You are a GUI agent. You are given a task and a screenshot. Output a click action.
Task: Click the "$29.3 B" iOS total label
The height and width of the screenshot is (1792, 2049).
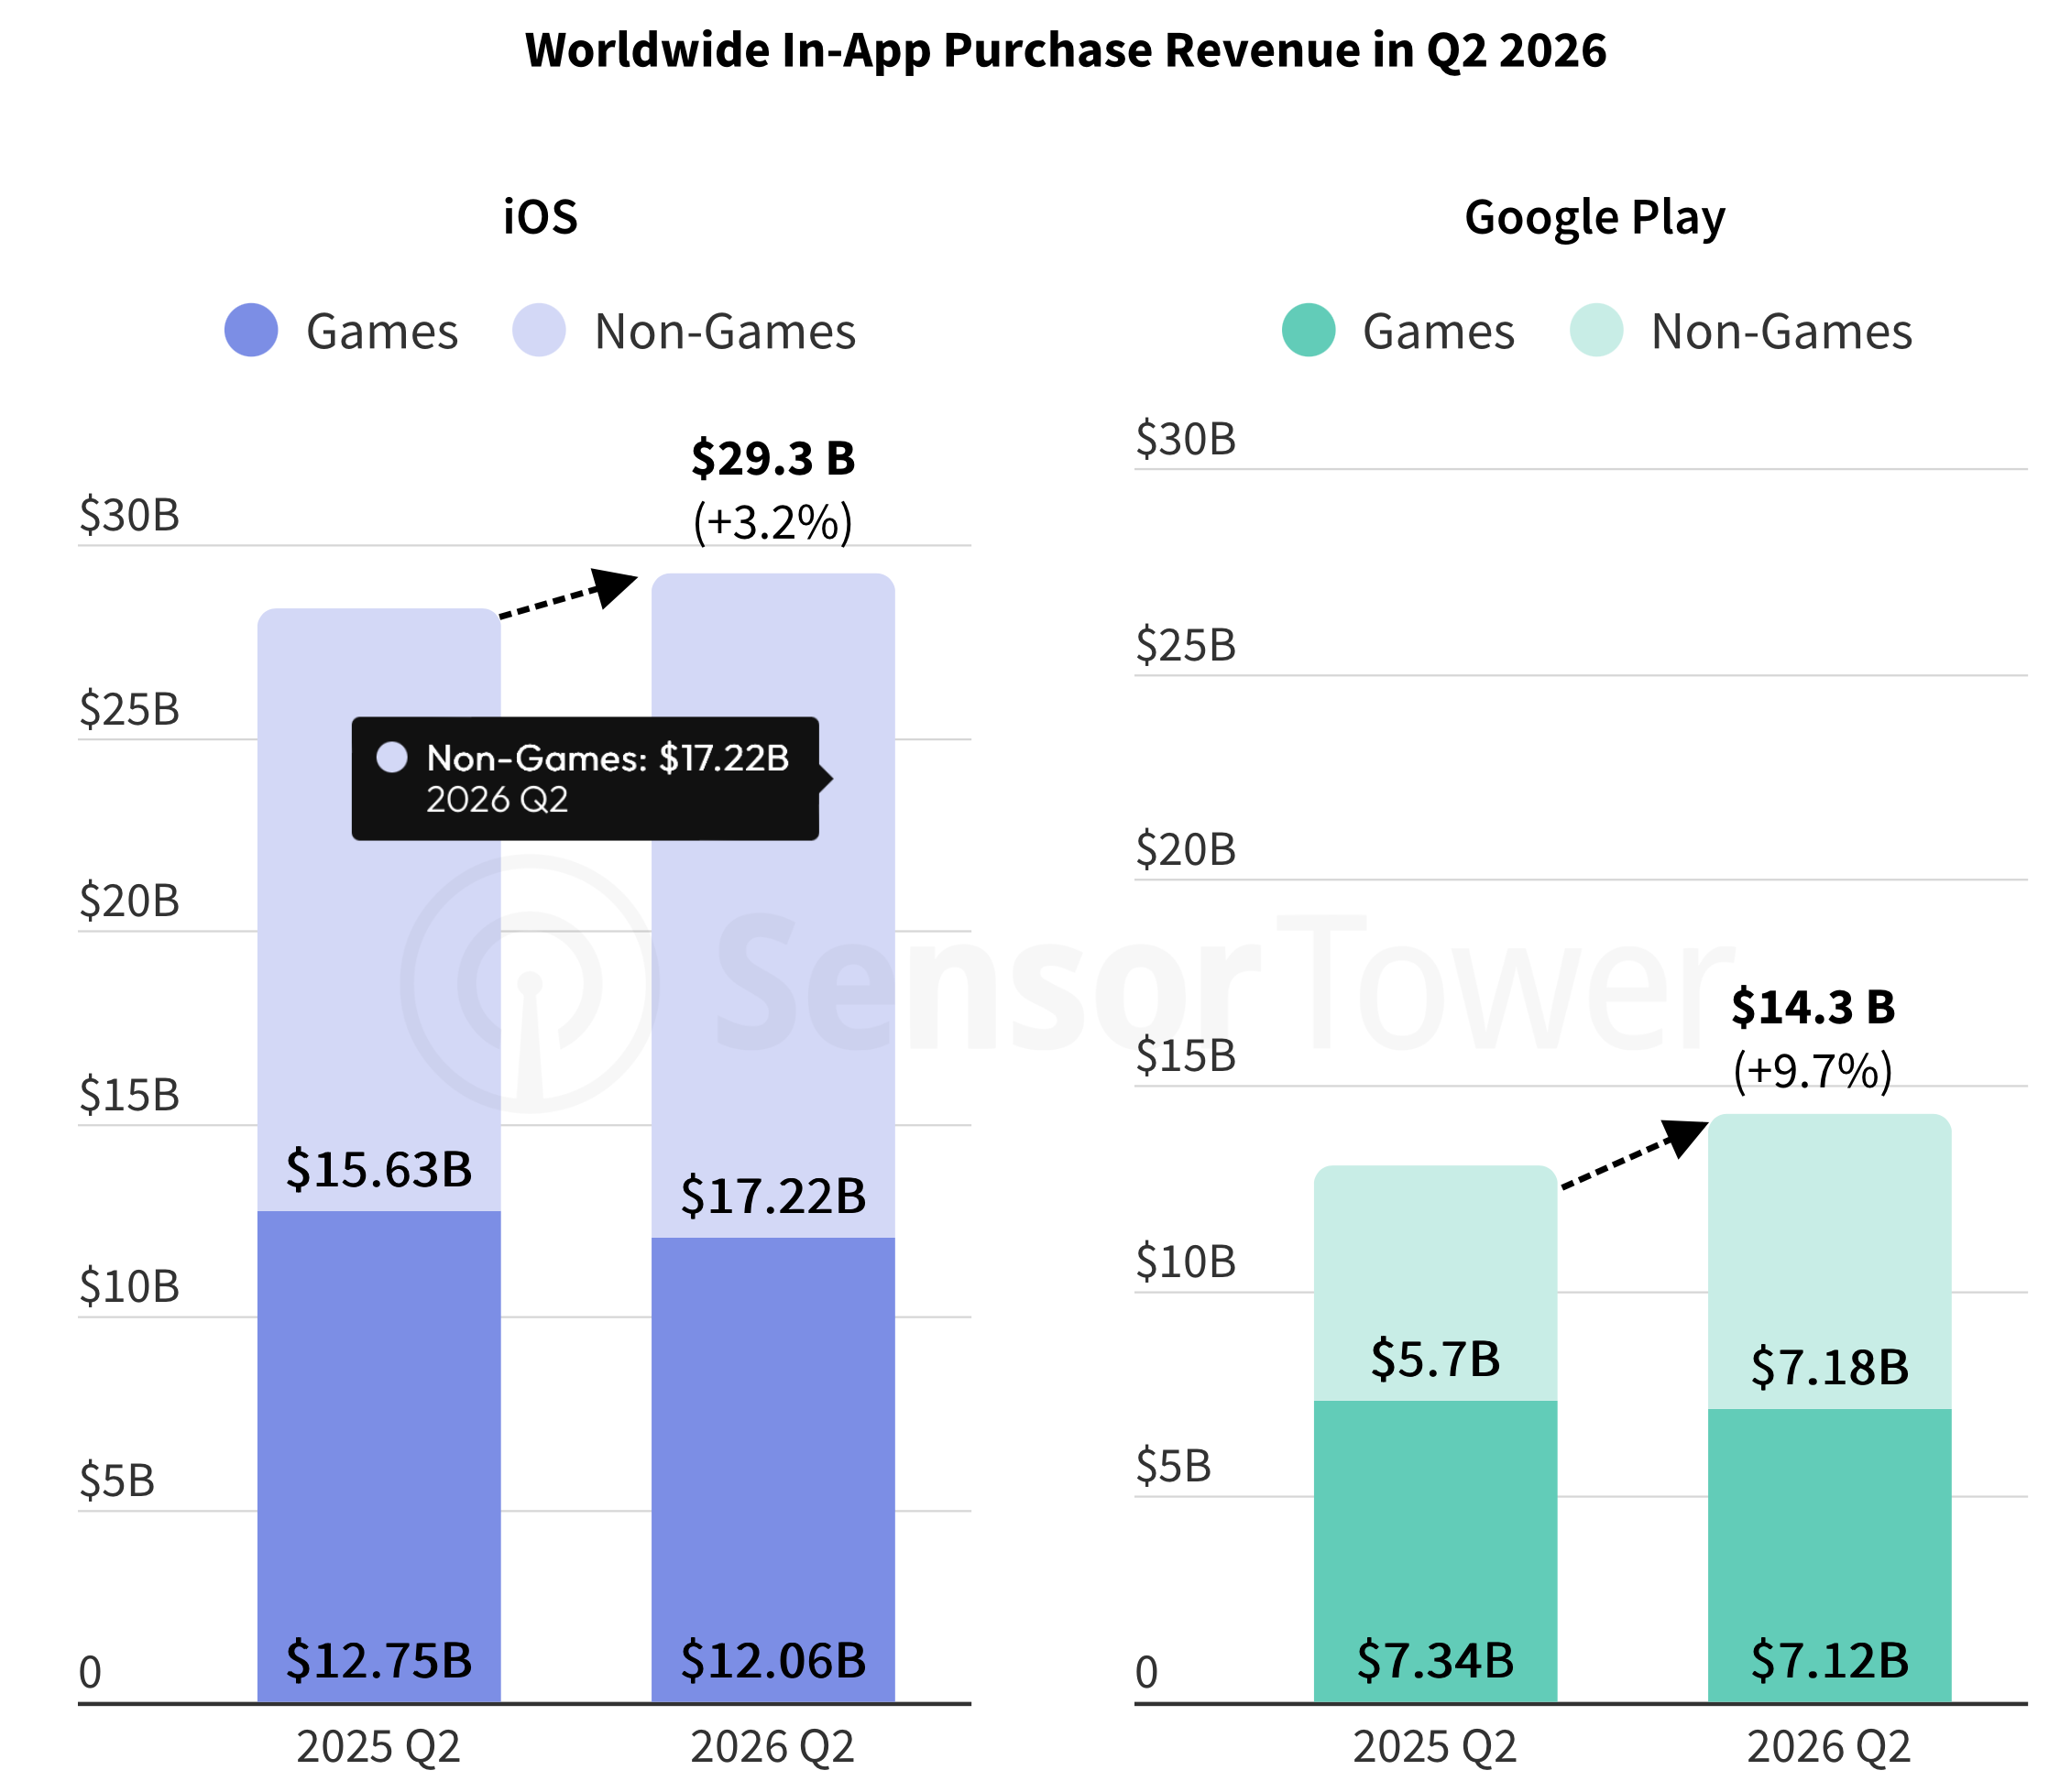pyautogui.click(x=773, y=458)
